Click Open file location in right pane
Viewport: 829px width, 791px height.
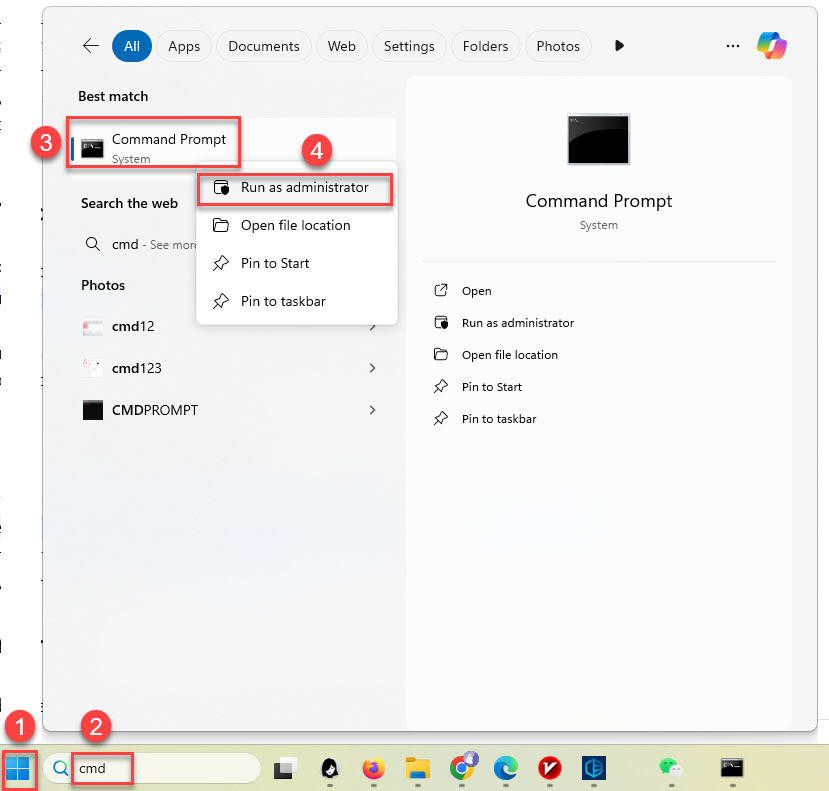point(509,355)
